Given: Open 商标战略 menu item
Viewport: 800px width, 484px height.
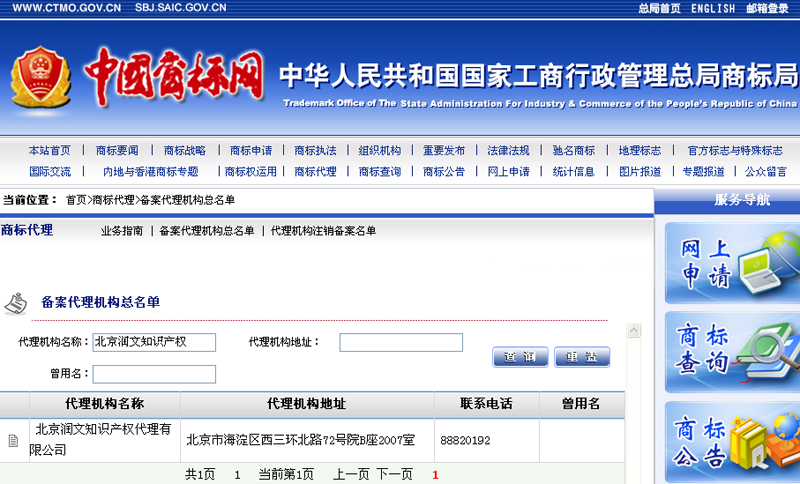Looking at the screenshot, I should pyautogui.click(x=184, y=150).
